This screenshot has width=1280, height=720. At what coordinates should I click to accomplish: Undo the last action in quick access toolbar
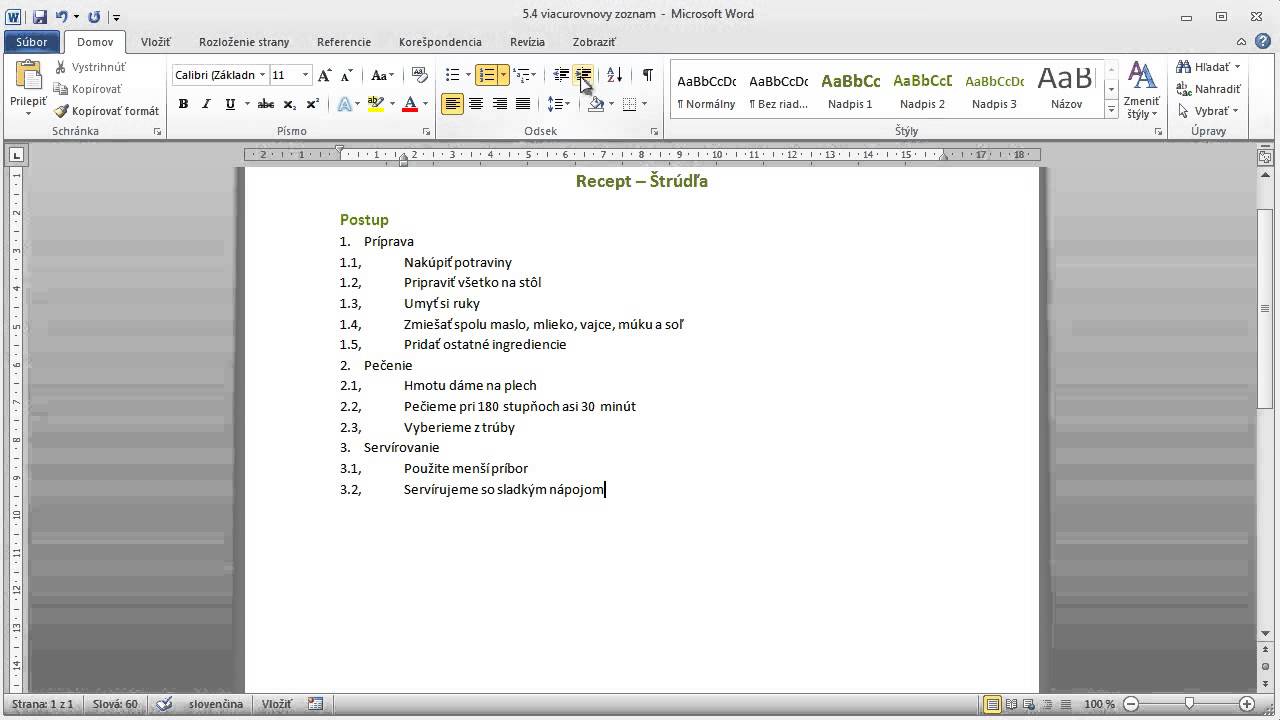[x=62, y=16]
